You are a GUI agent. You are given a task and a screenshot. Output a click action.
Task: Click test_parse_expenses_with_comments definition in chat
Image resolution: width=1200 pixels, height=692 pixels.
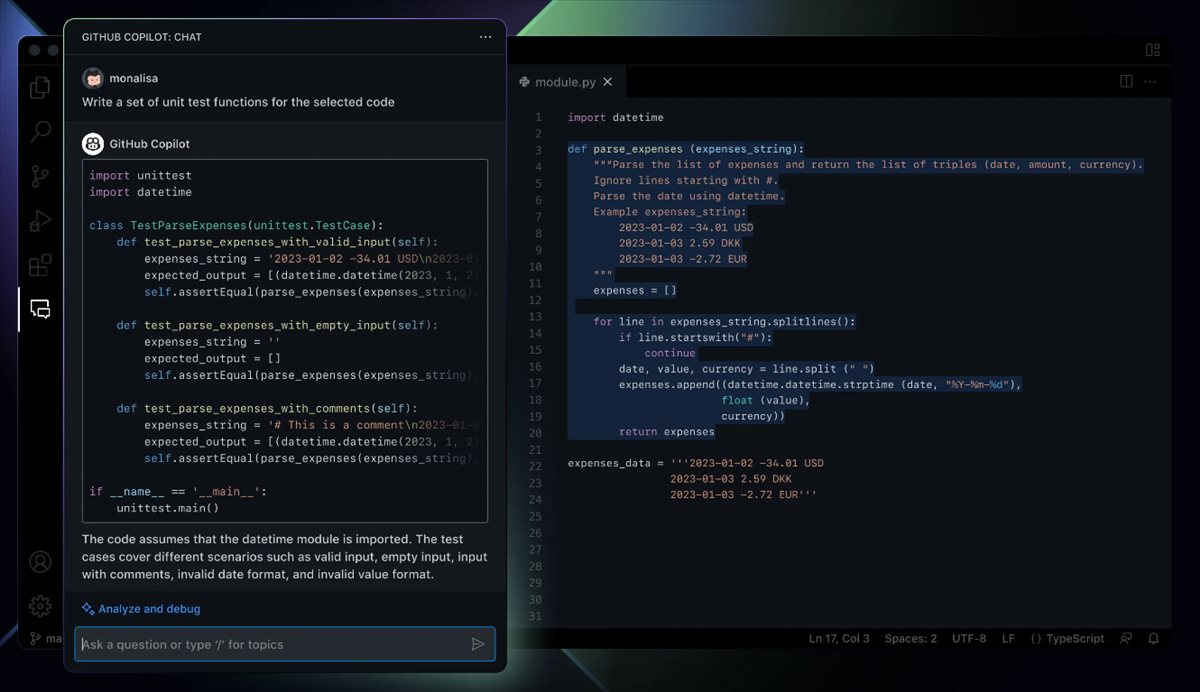[267, 408]
